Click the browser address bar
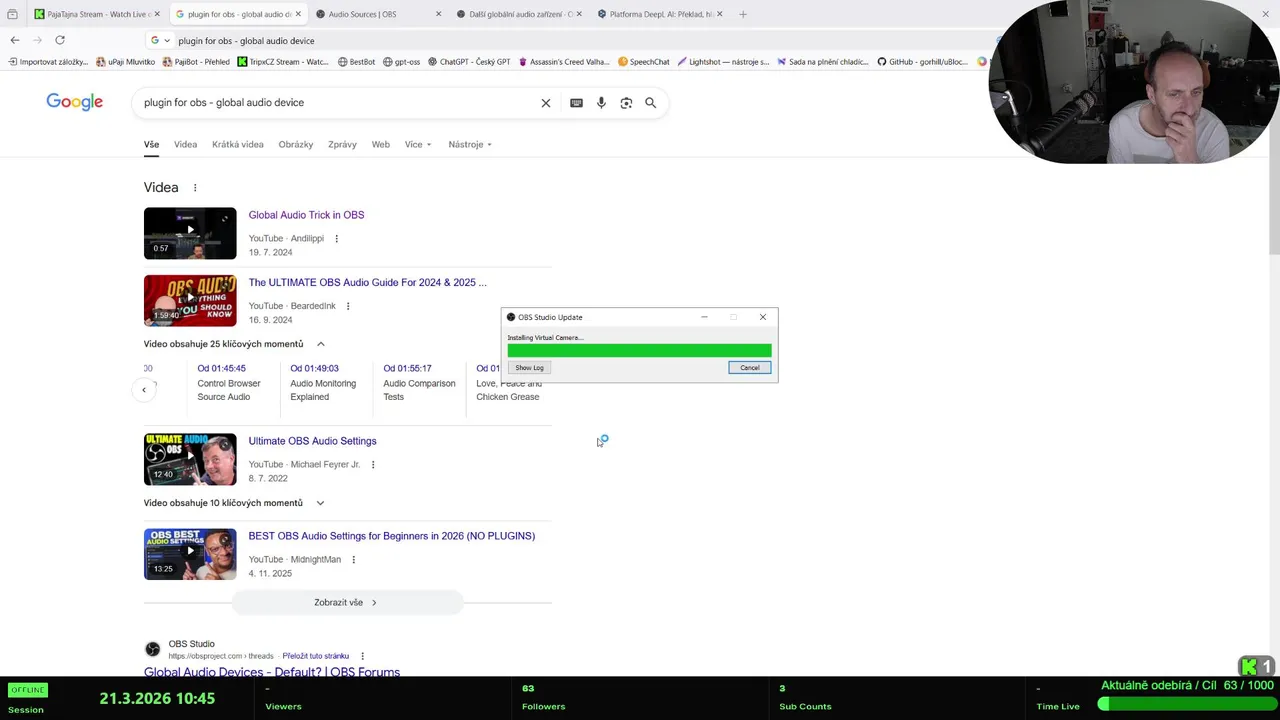Viewport: 1280px width, 720px height. click(580, 41)
